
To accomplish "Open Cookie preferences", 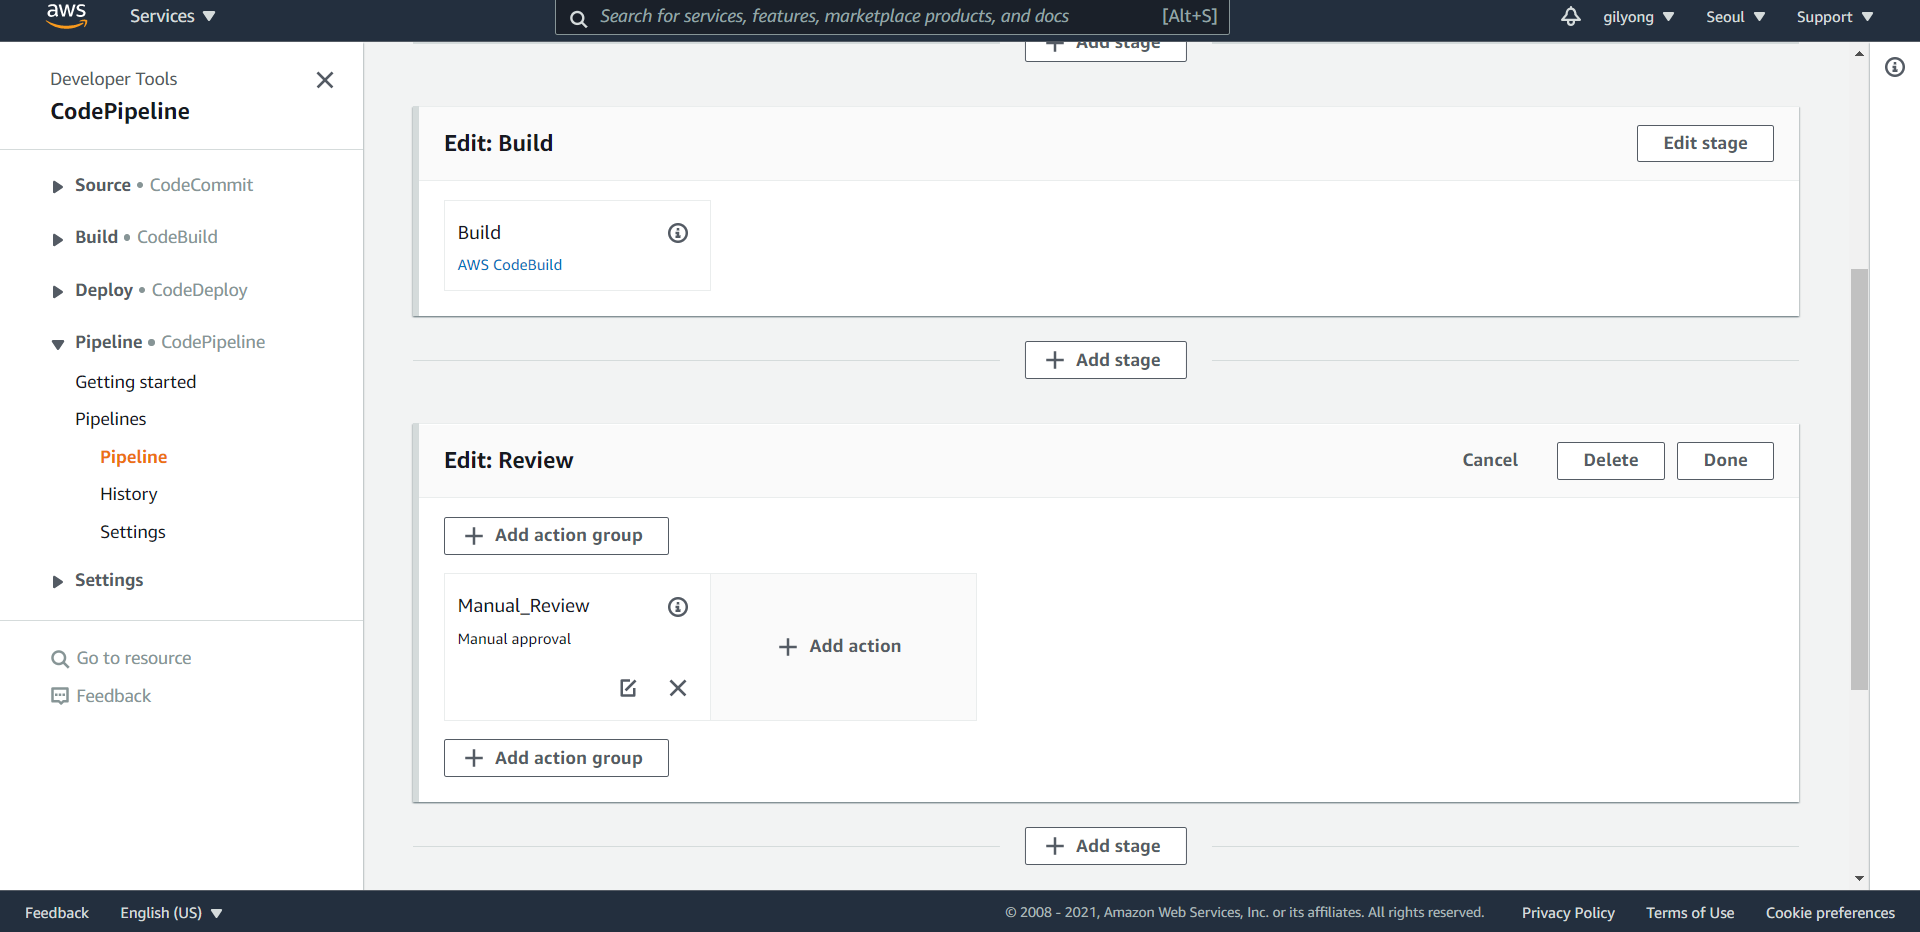I will 1830,913.
